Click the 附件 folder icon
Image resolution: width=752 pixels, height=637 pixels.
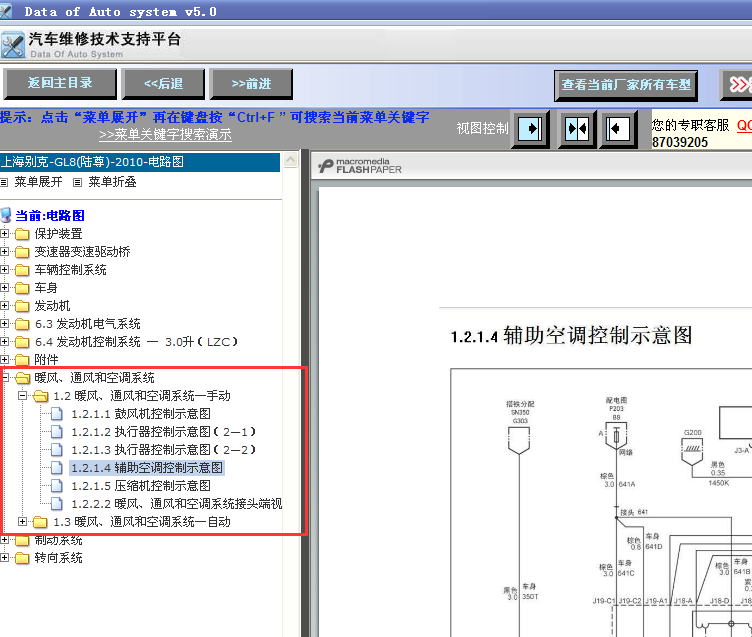(22, 360)
